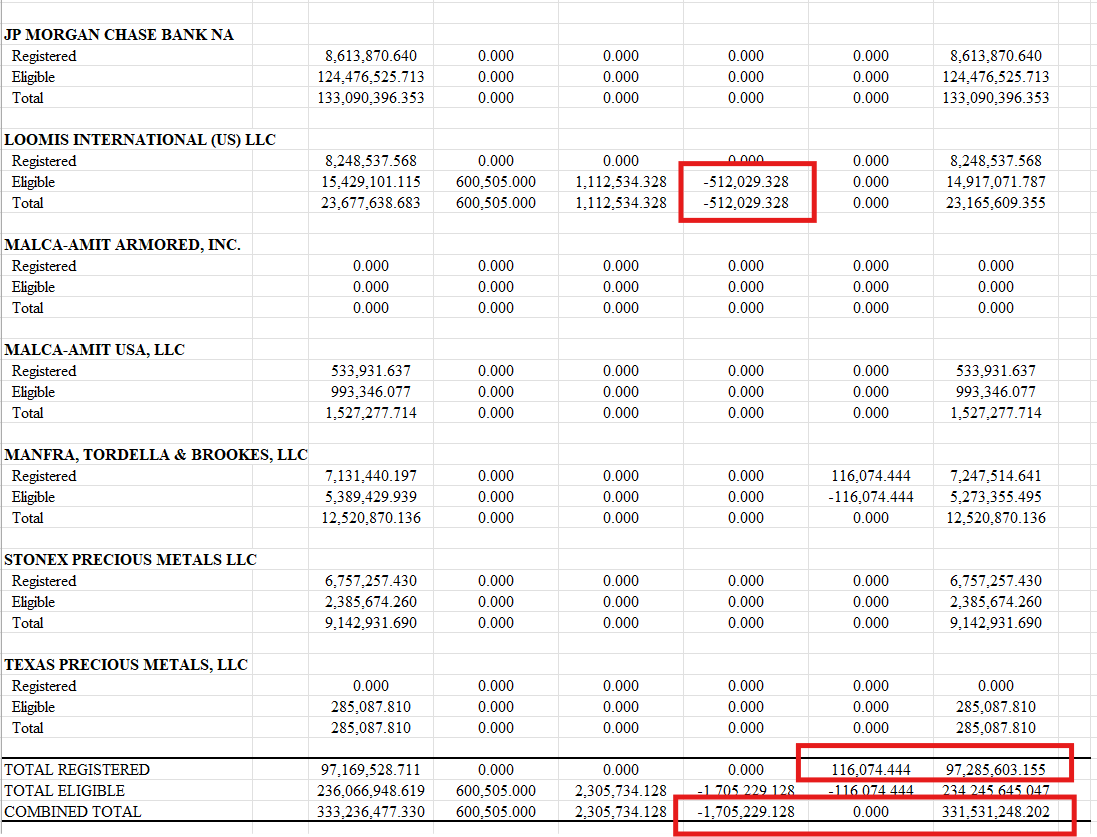Click JP Morgan Total closing value 133,090,396.353
Screen dimensions: 1097x837
996,98
